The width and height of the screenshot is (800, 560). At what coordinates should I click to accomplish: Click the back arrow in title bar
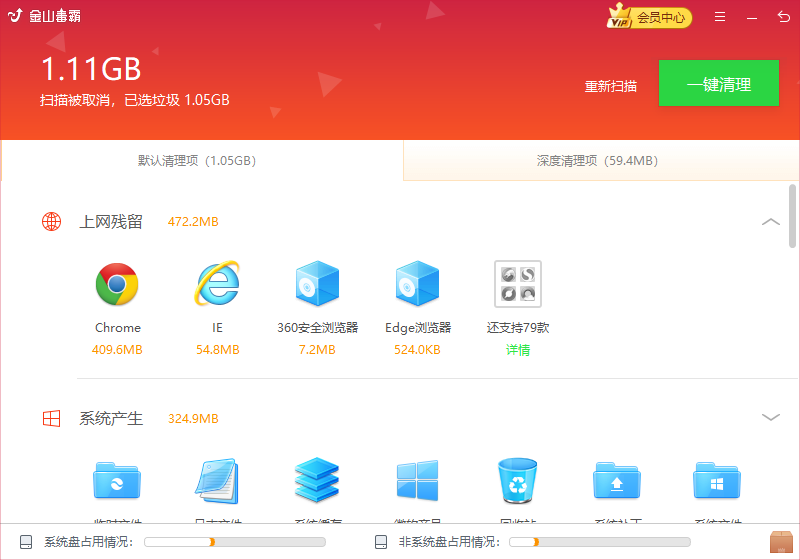784,17
